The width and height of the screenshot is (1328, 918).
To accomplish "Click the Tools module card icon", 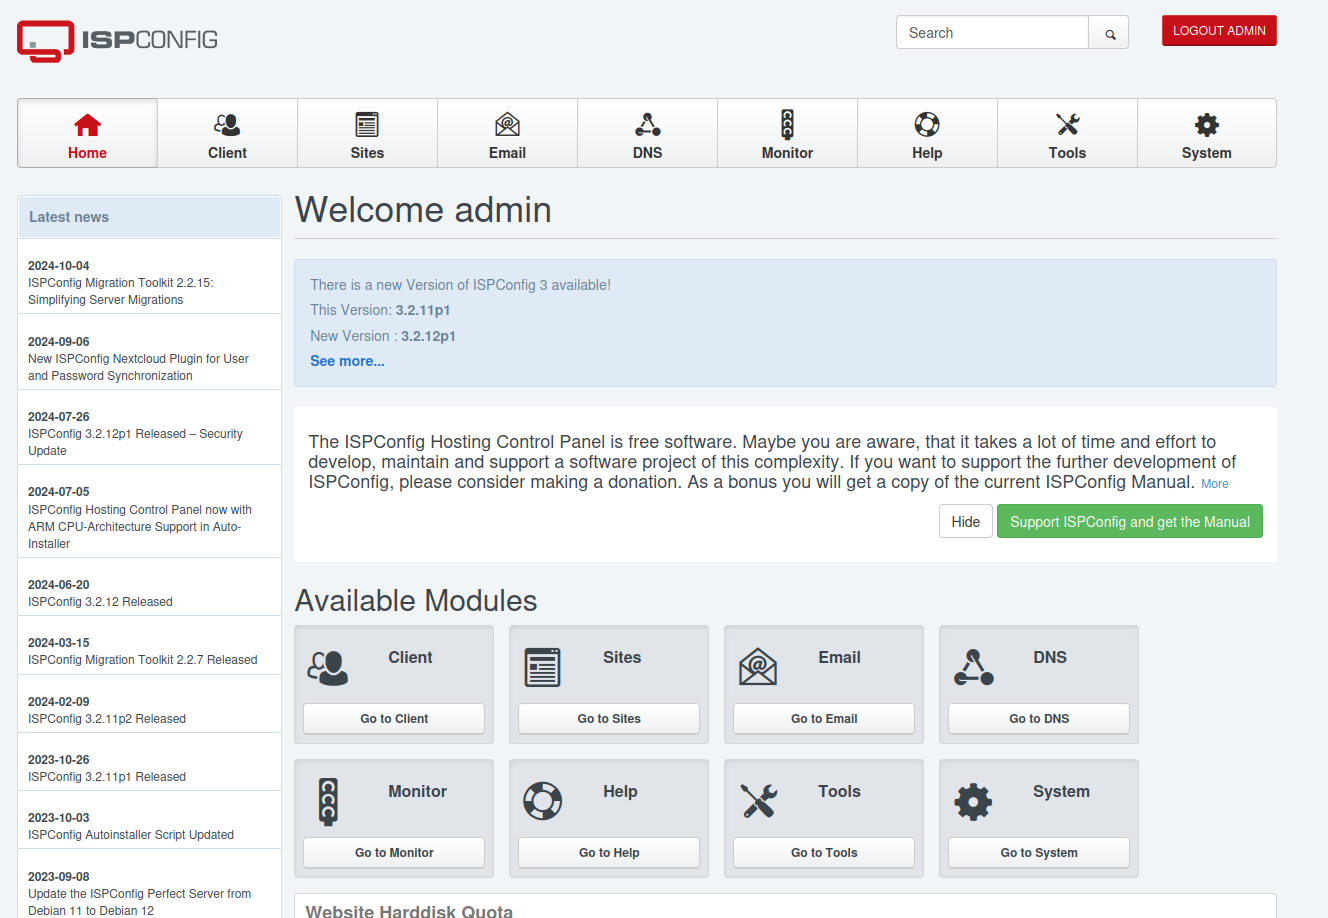I will click(x=758, y=801).
